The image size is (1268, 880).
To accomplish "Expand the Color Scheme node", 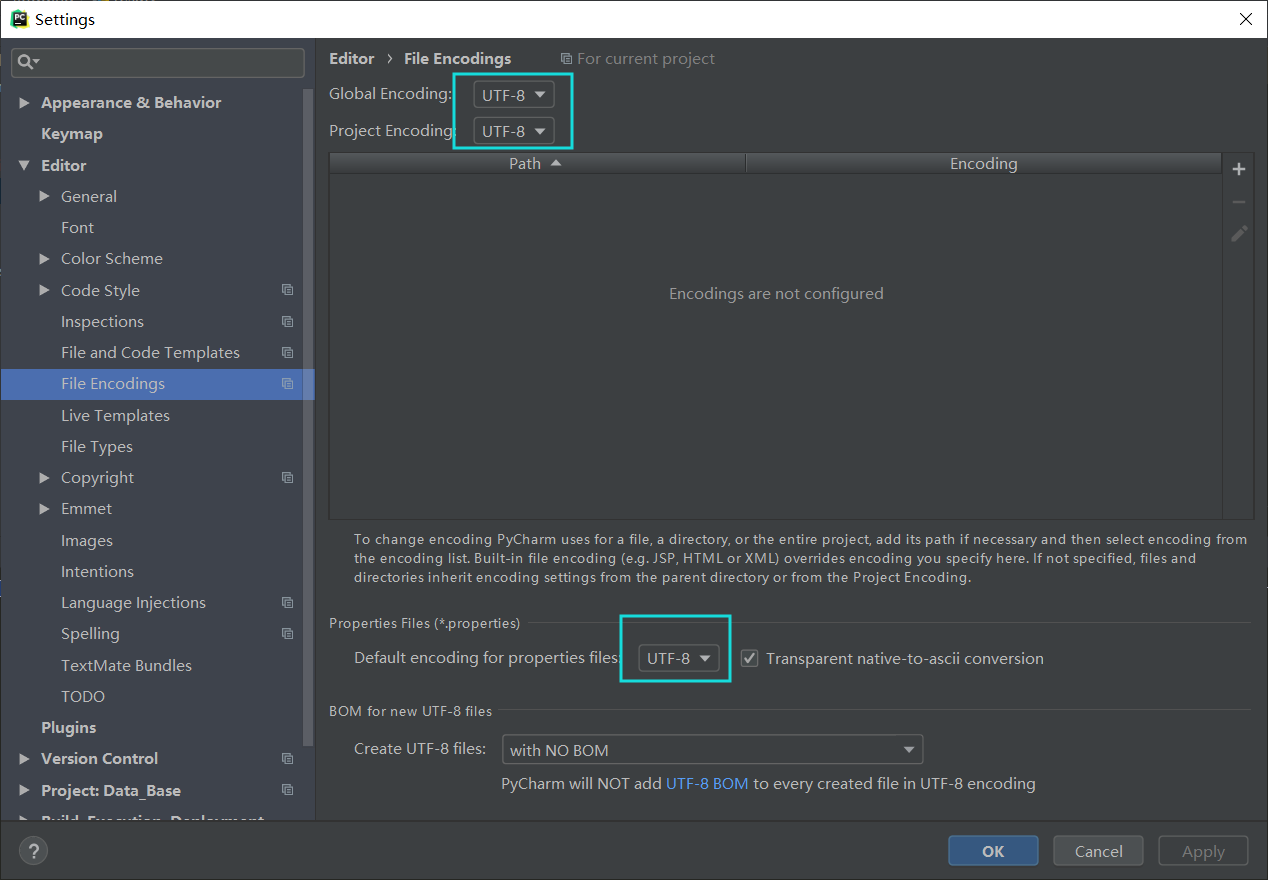I will click(x=44, y=258).
